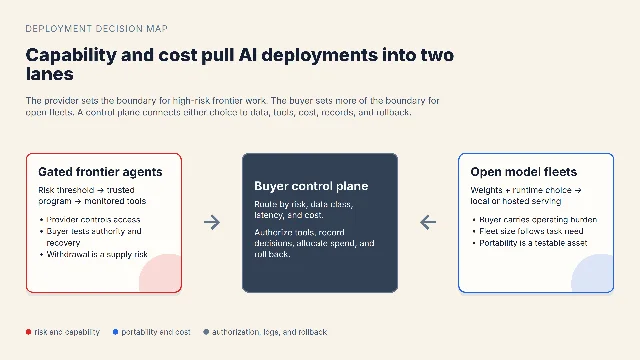Viewport: 640px width, 360px height.
Task: Click the 'Buyer control plane' card heading
Action: (311, 186)
